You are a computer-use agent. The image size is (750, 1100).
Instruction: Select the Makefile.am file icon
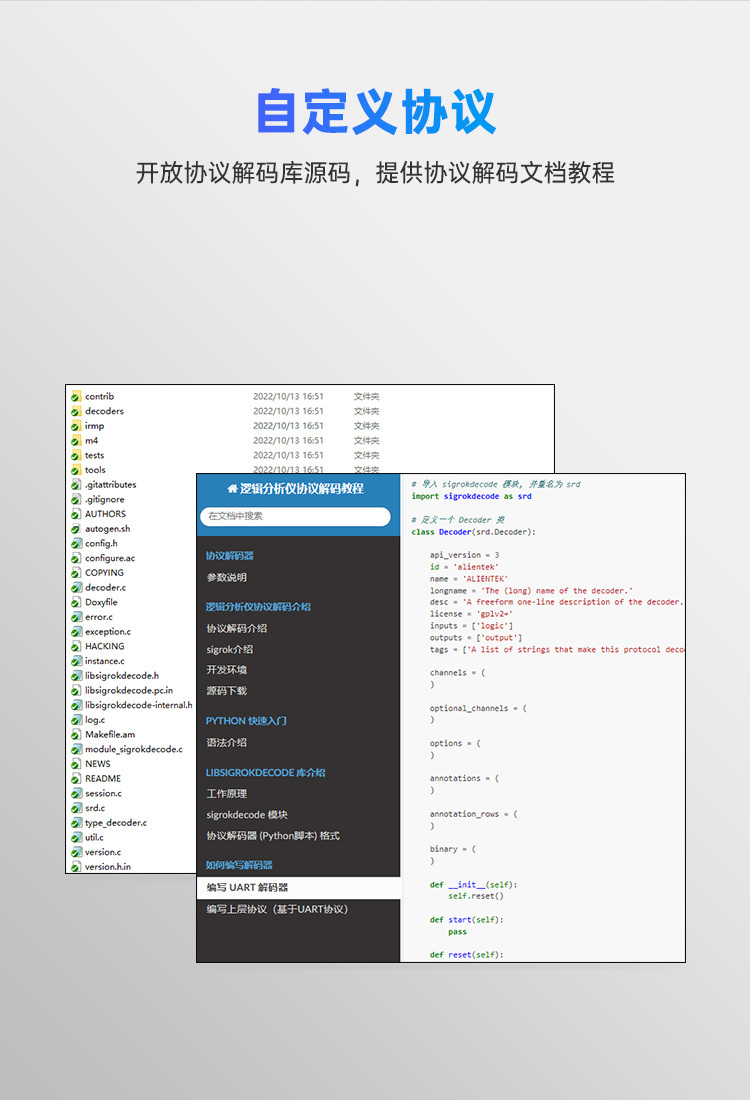click(x=76, y=735)
